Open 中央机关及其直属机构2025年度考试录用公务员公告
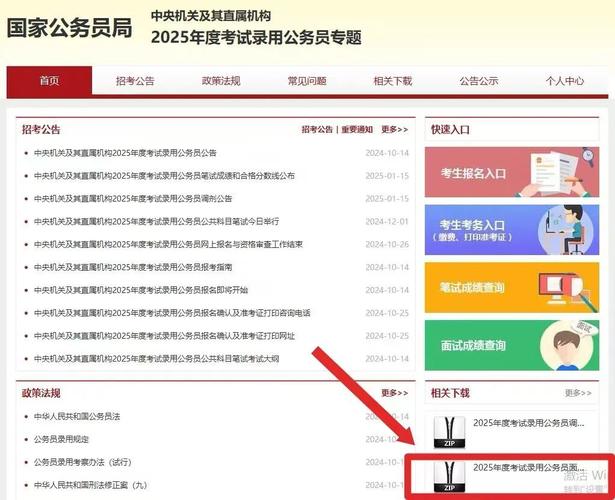The width and height of the screenshot is (615, 500). [x=125, y=153]
